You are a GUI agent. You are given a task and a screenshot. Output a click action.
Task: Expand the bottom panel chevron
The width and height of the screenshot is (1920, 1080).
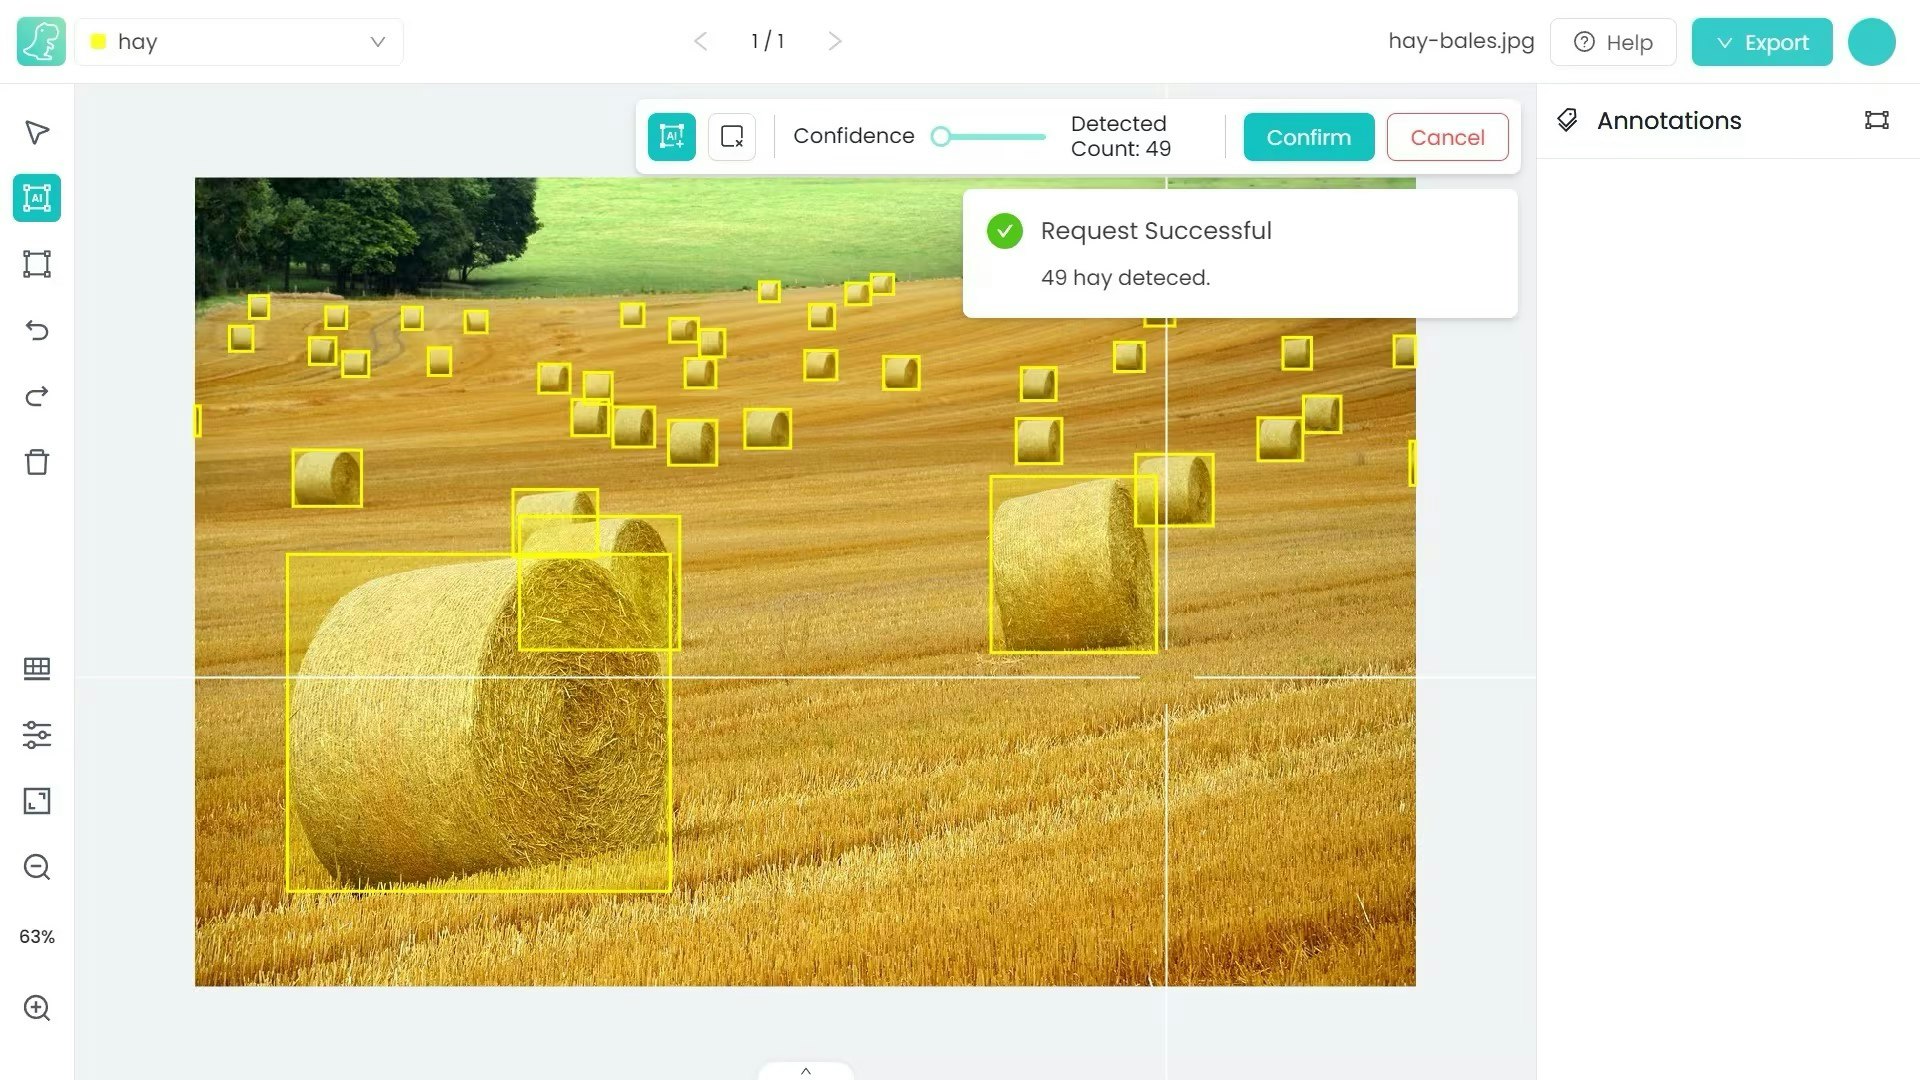[806, 1071]
